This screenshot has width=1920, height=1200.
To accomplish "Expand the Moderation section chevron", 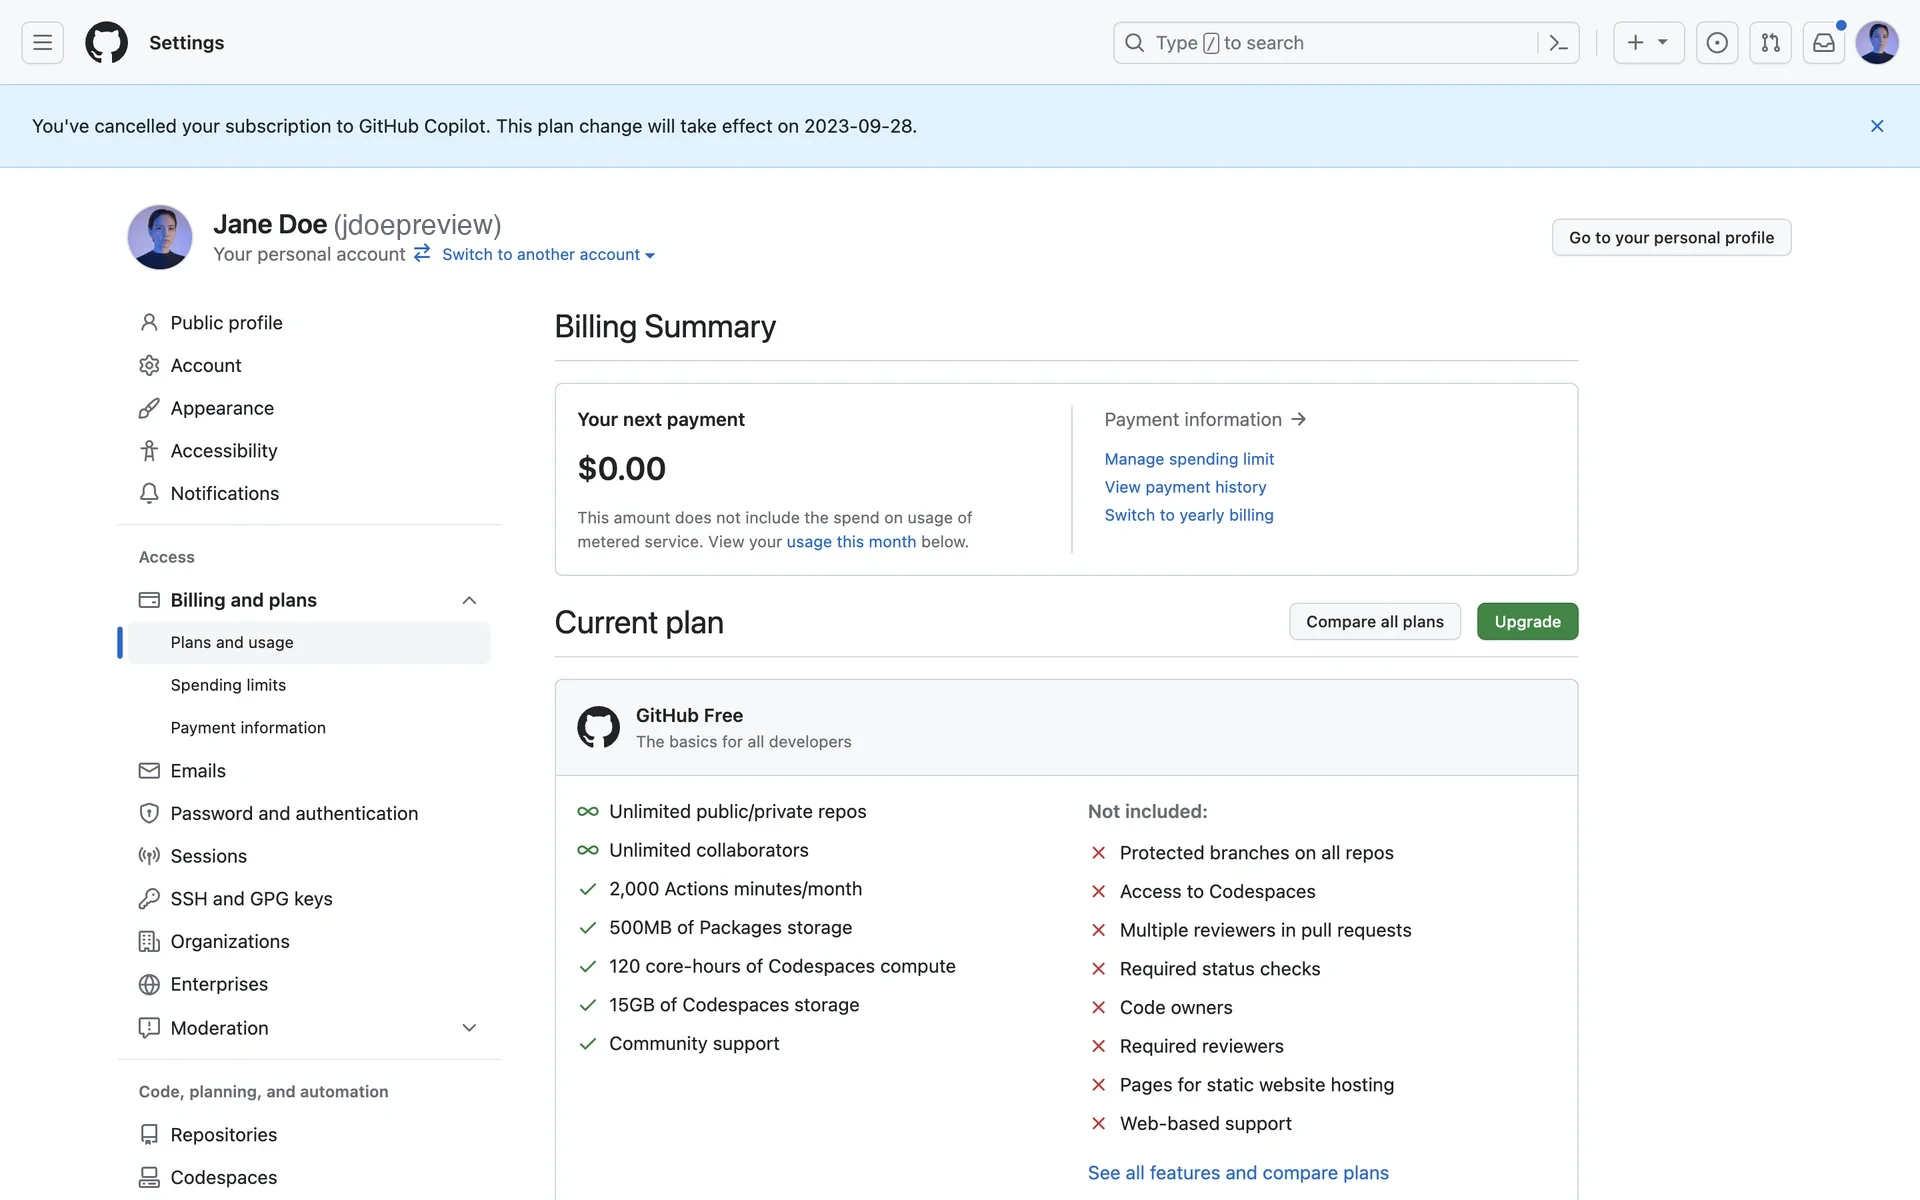I will [x=469, y=1028].
